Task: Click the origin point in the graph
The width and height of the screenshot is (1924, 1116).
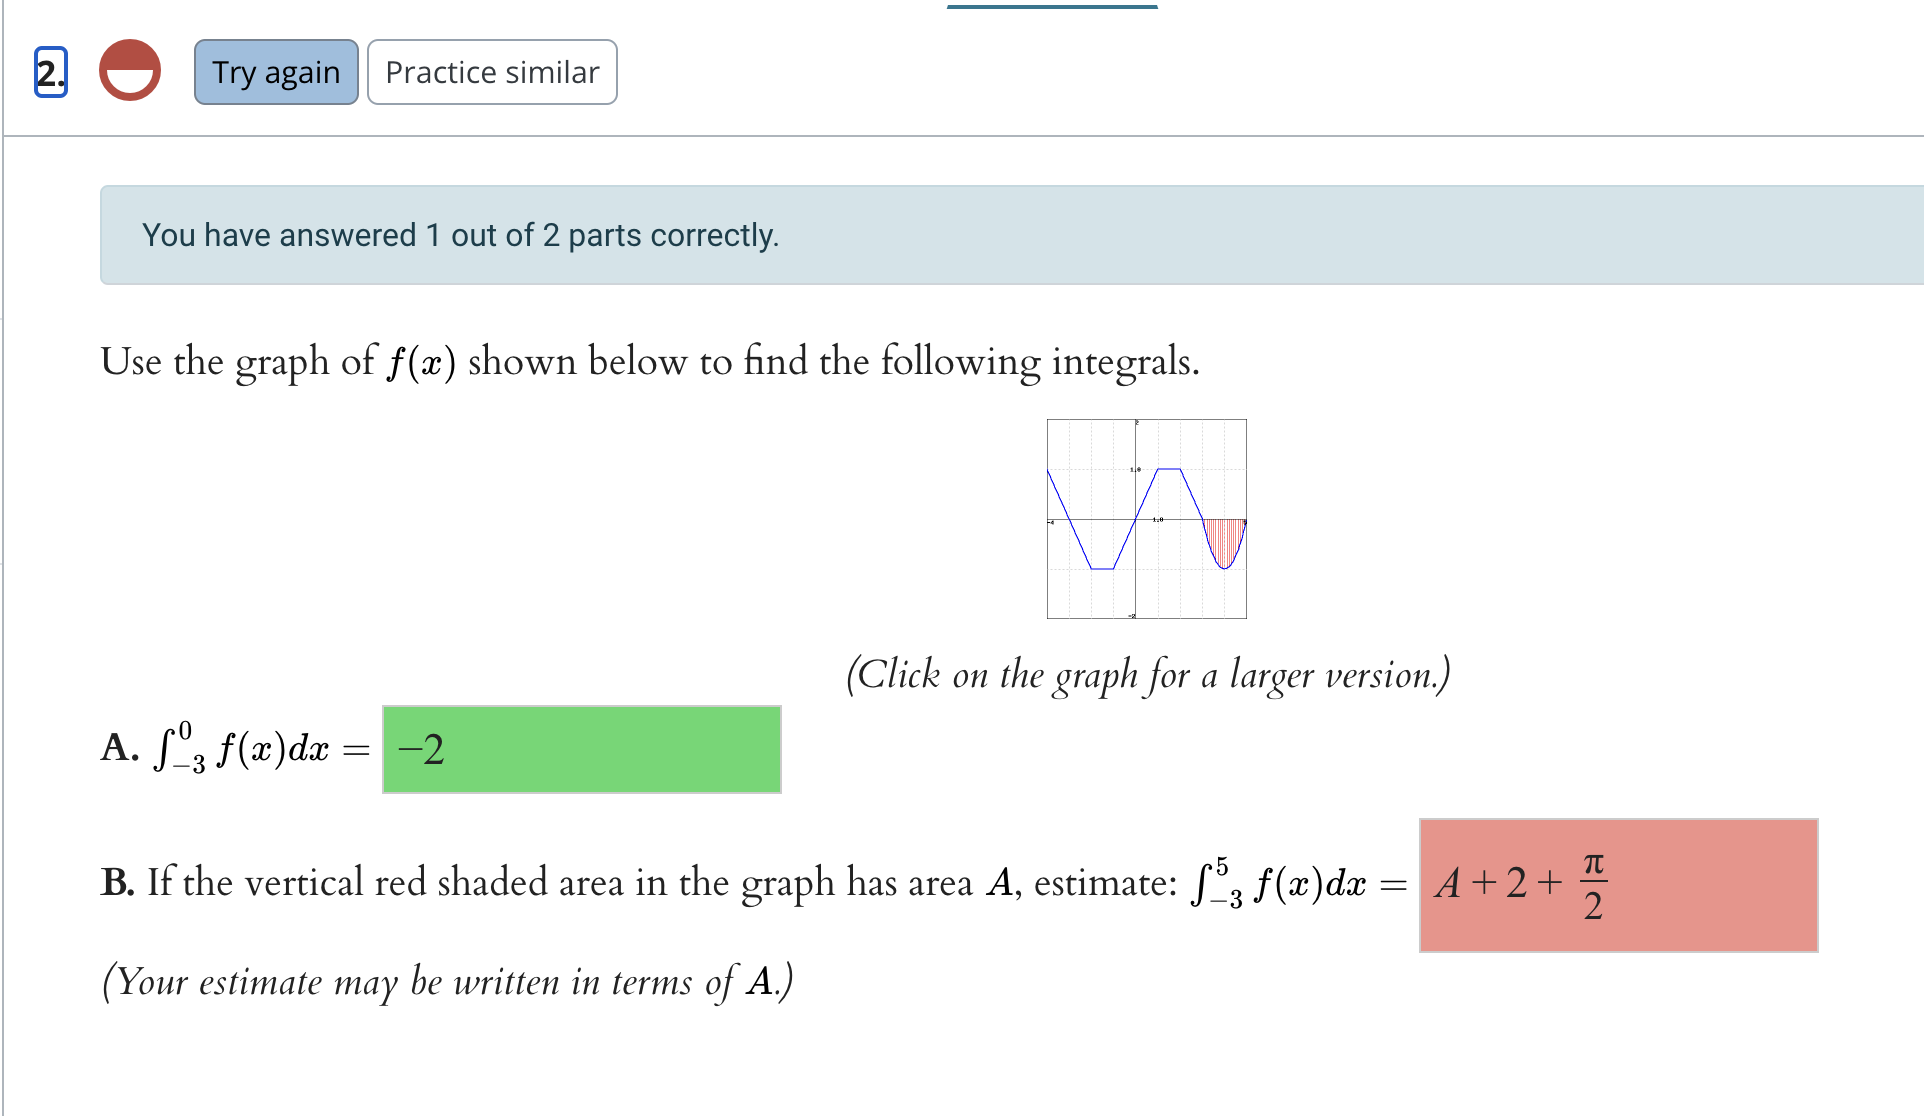Action: (x=1137, y=519)
